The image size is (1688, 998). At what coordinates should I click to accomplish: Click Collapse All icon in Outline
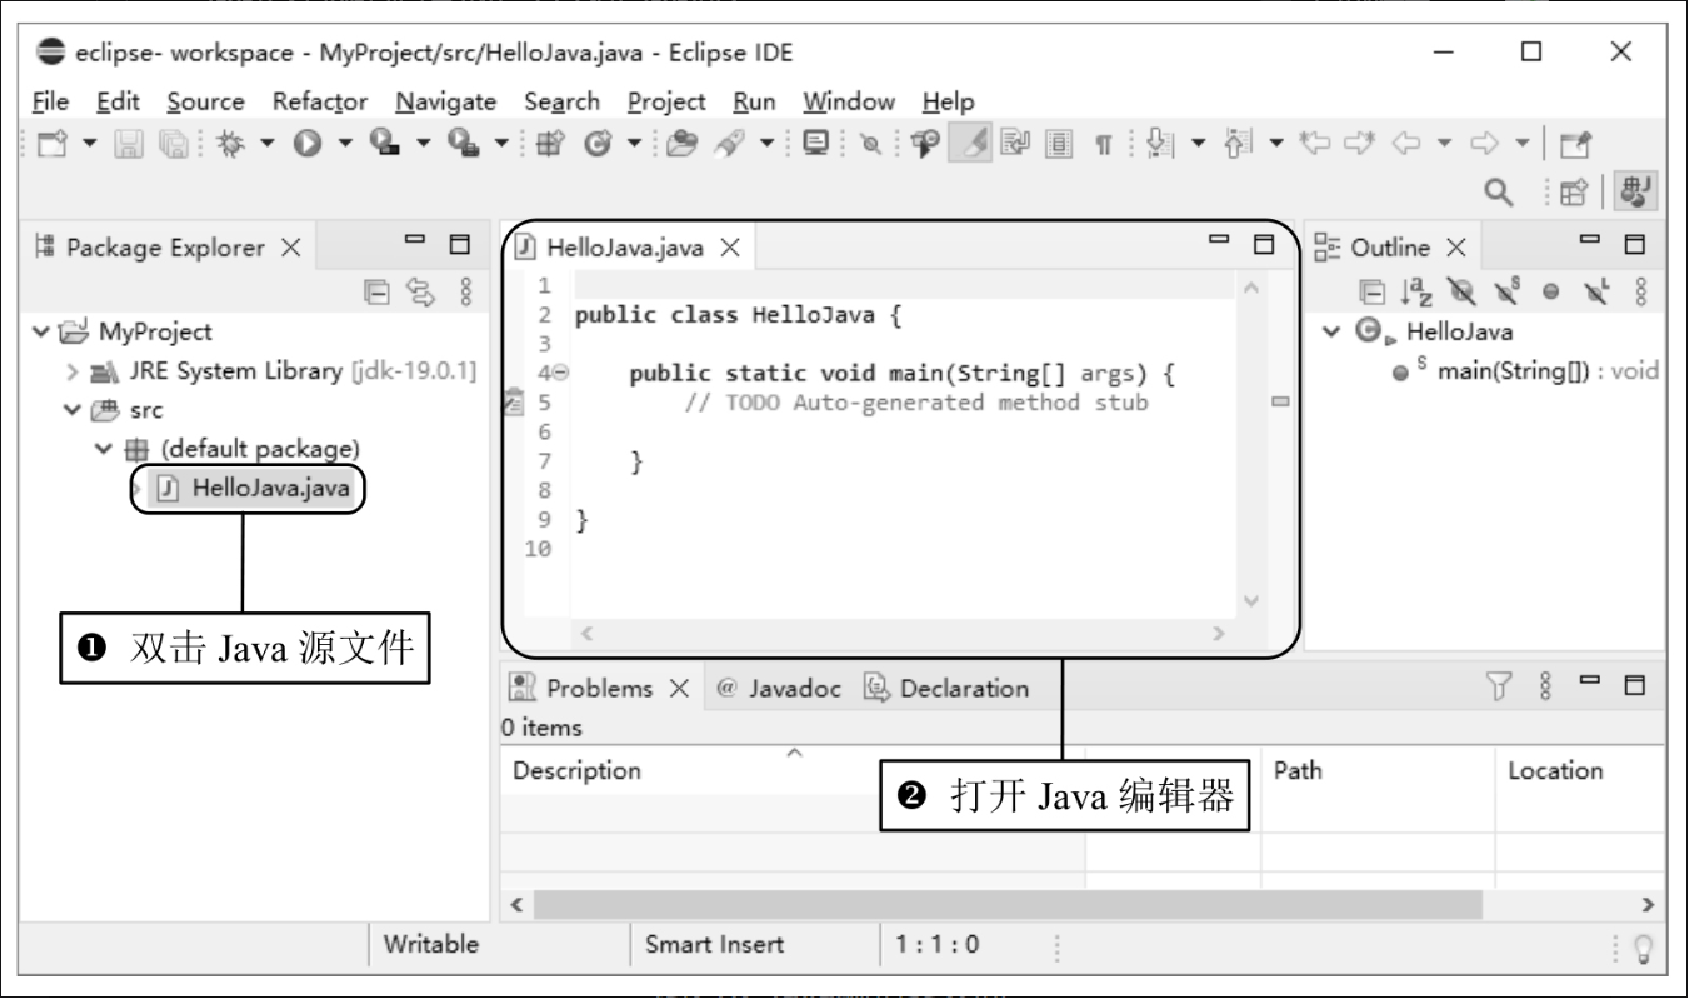(1372, 292)
